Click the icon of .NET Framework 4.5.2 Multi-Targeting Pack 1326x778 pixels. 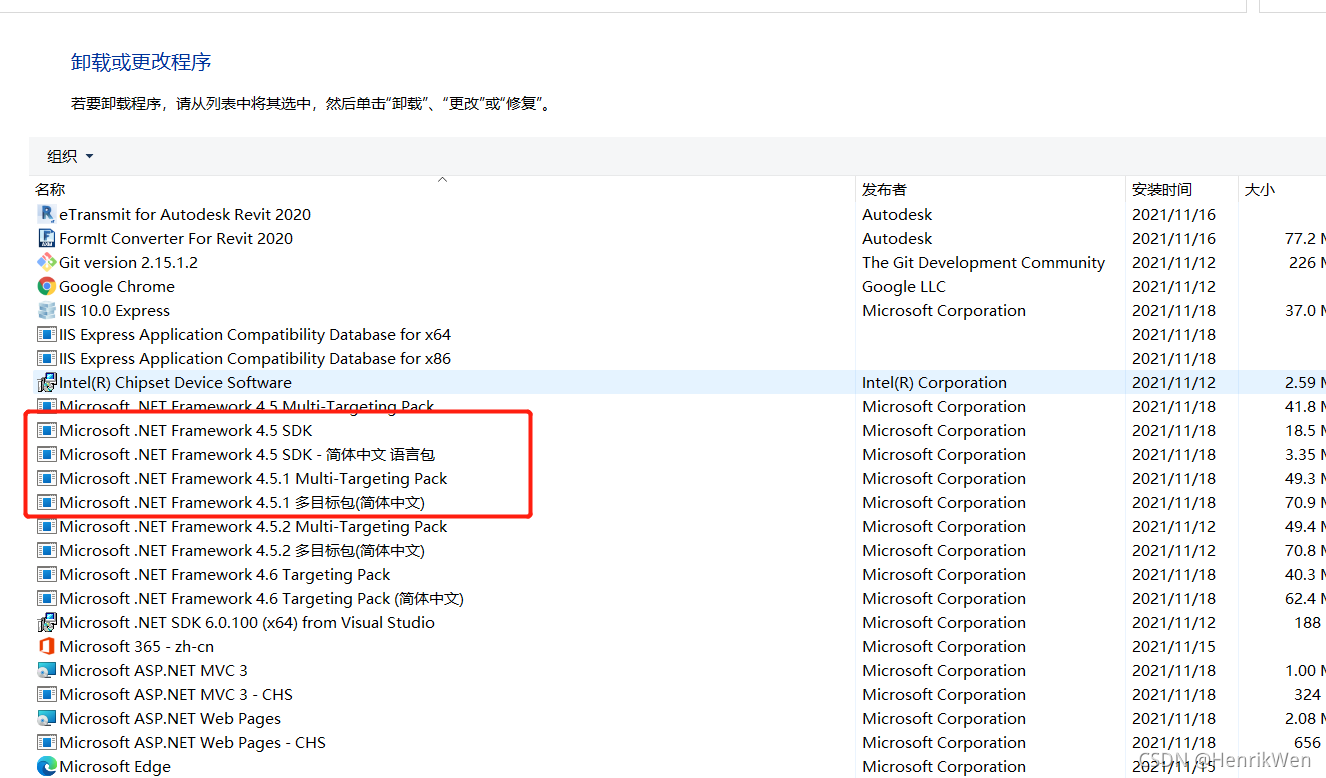click(x=46, y=526)
